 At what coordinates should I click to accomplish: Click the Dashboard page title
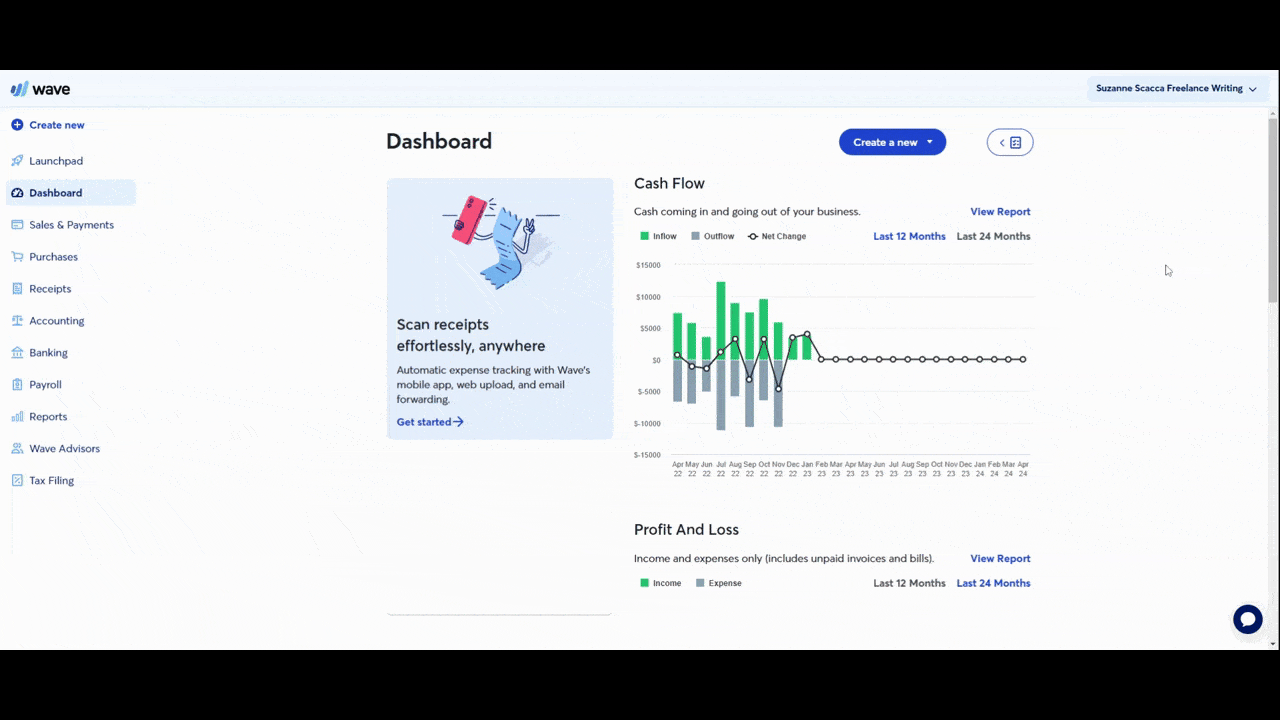[439, 142]
